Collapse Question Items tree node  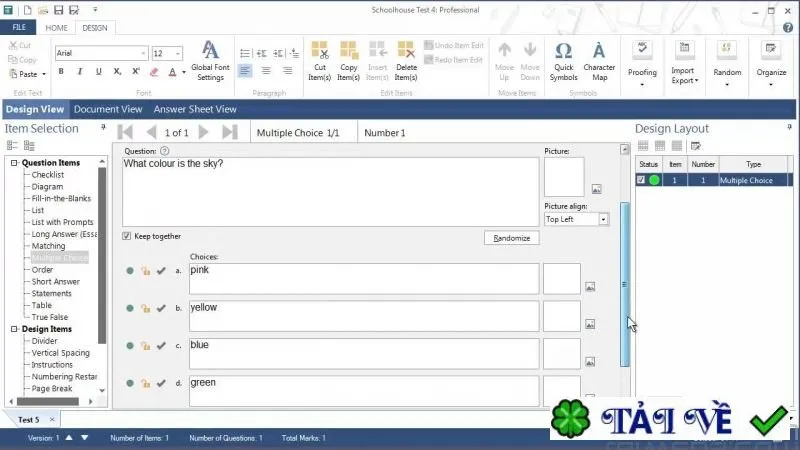pos(14,163)
